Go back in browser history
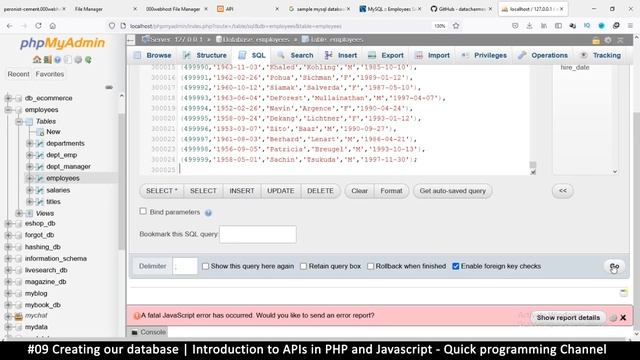The width and height of the screenshot is (640, 360). point(9,26)
